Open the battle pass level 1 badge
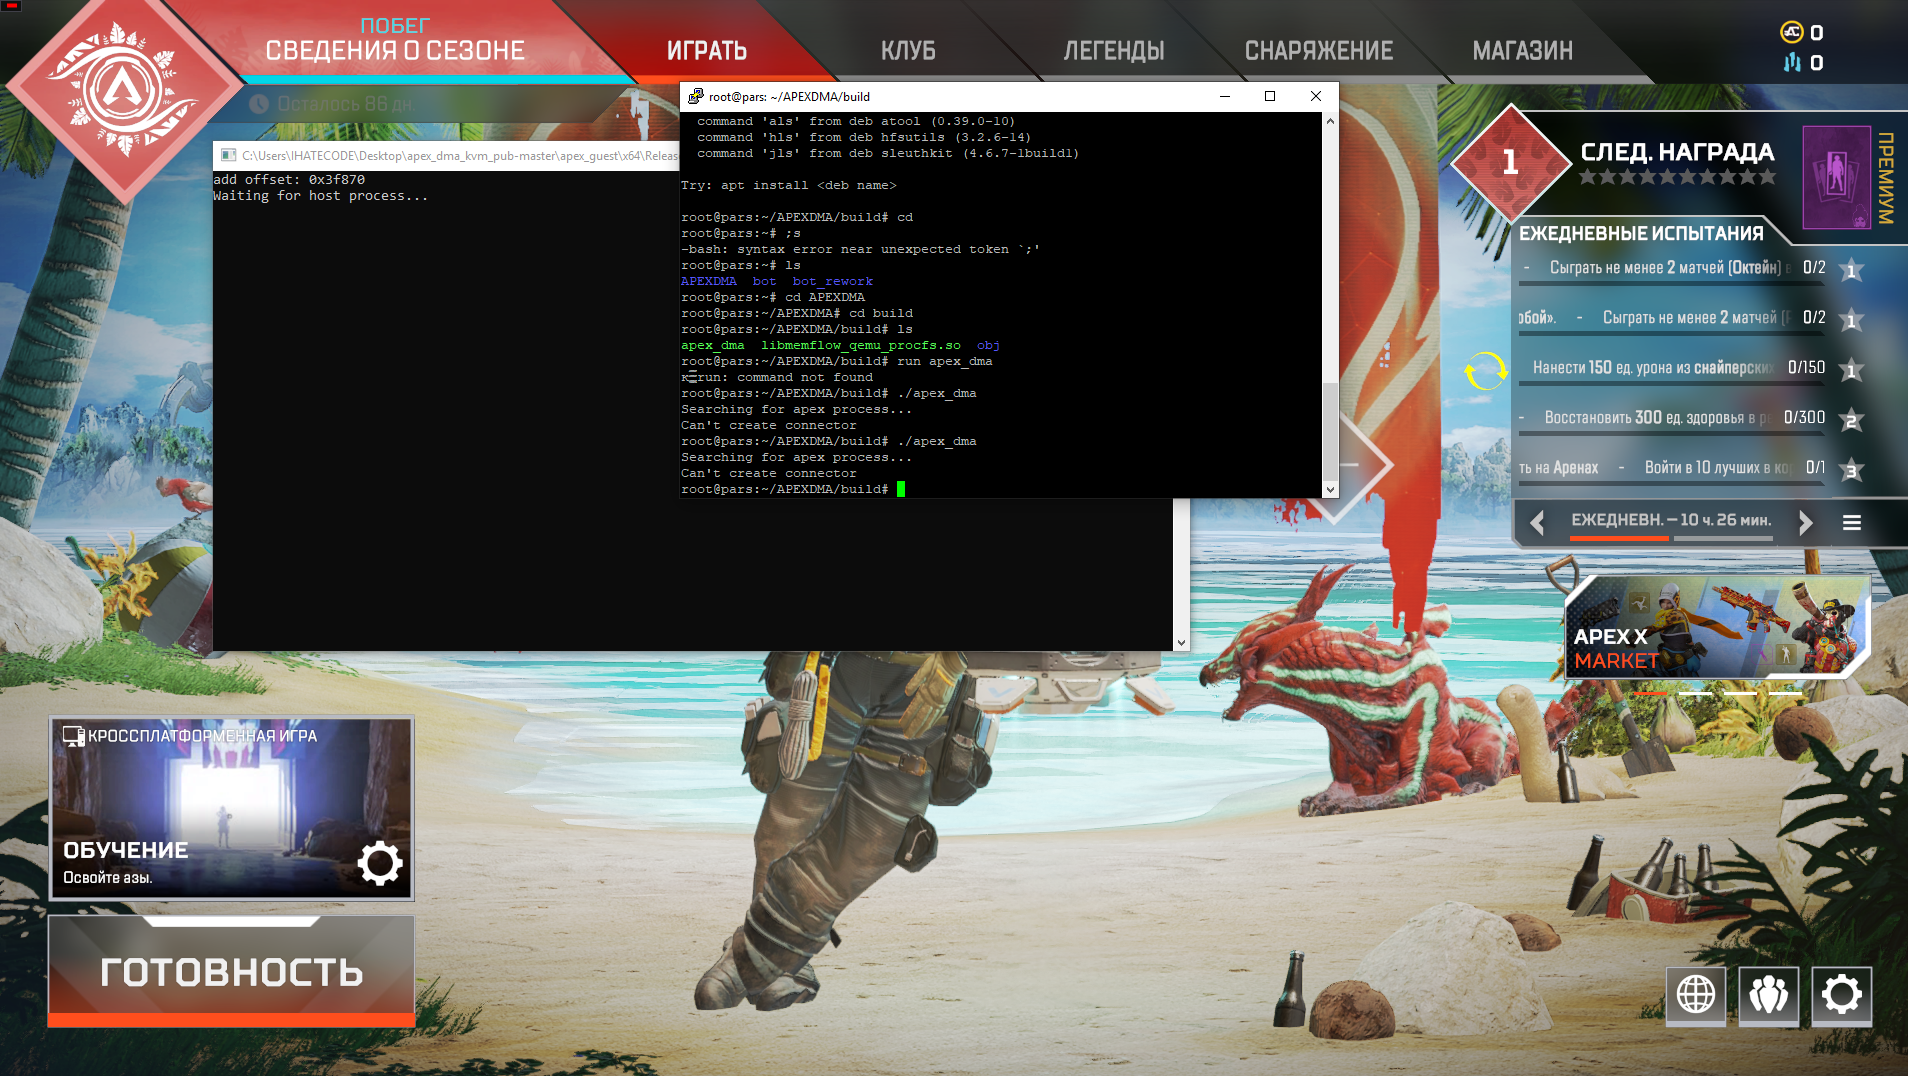The image size is (1908, 1076). coord(1510,161)
